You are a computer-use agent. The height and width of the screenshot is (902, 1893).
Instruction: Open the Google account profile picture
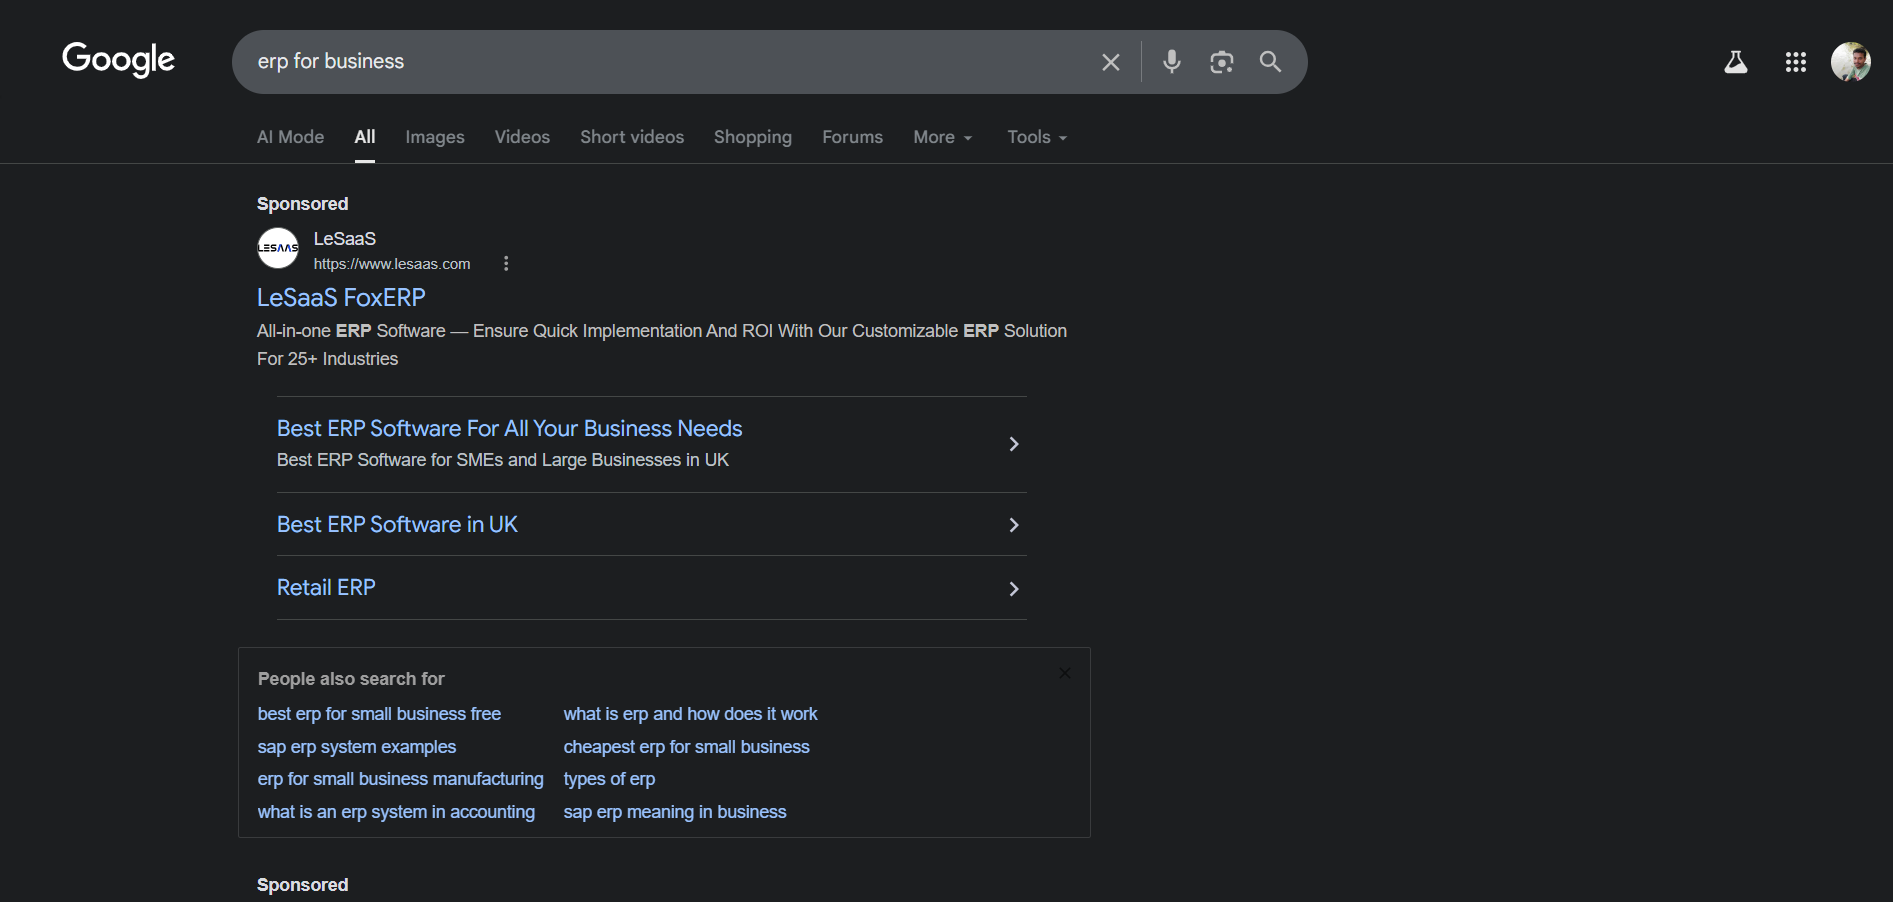[x=1850, y=62]
